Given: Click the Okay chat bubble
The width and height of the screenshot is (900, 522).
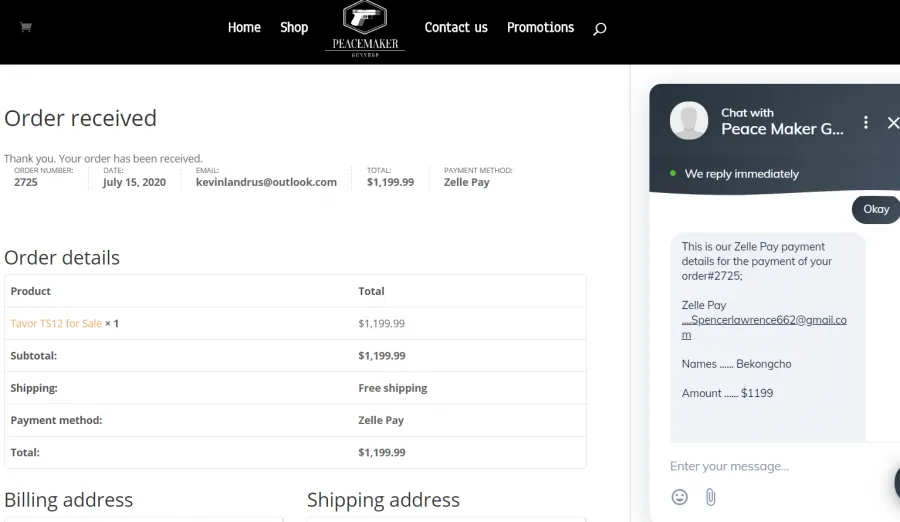Looking at the screenshot, I should 876,209.
